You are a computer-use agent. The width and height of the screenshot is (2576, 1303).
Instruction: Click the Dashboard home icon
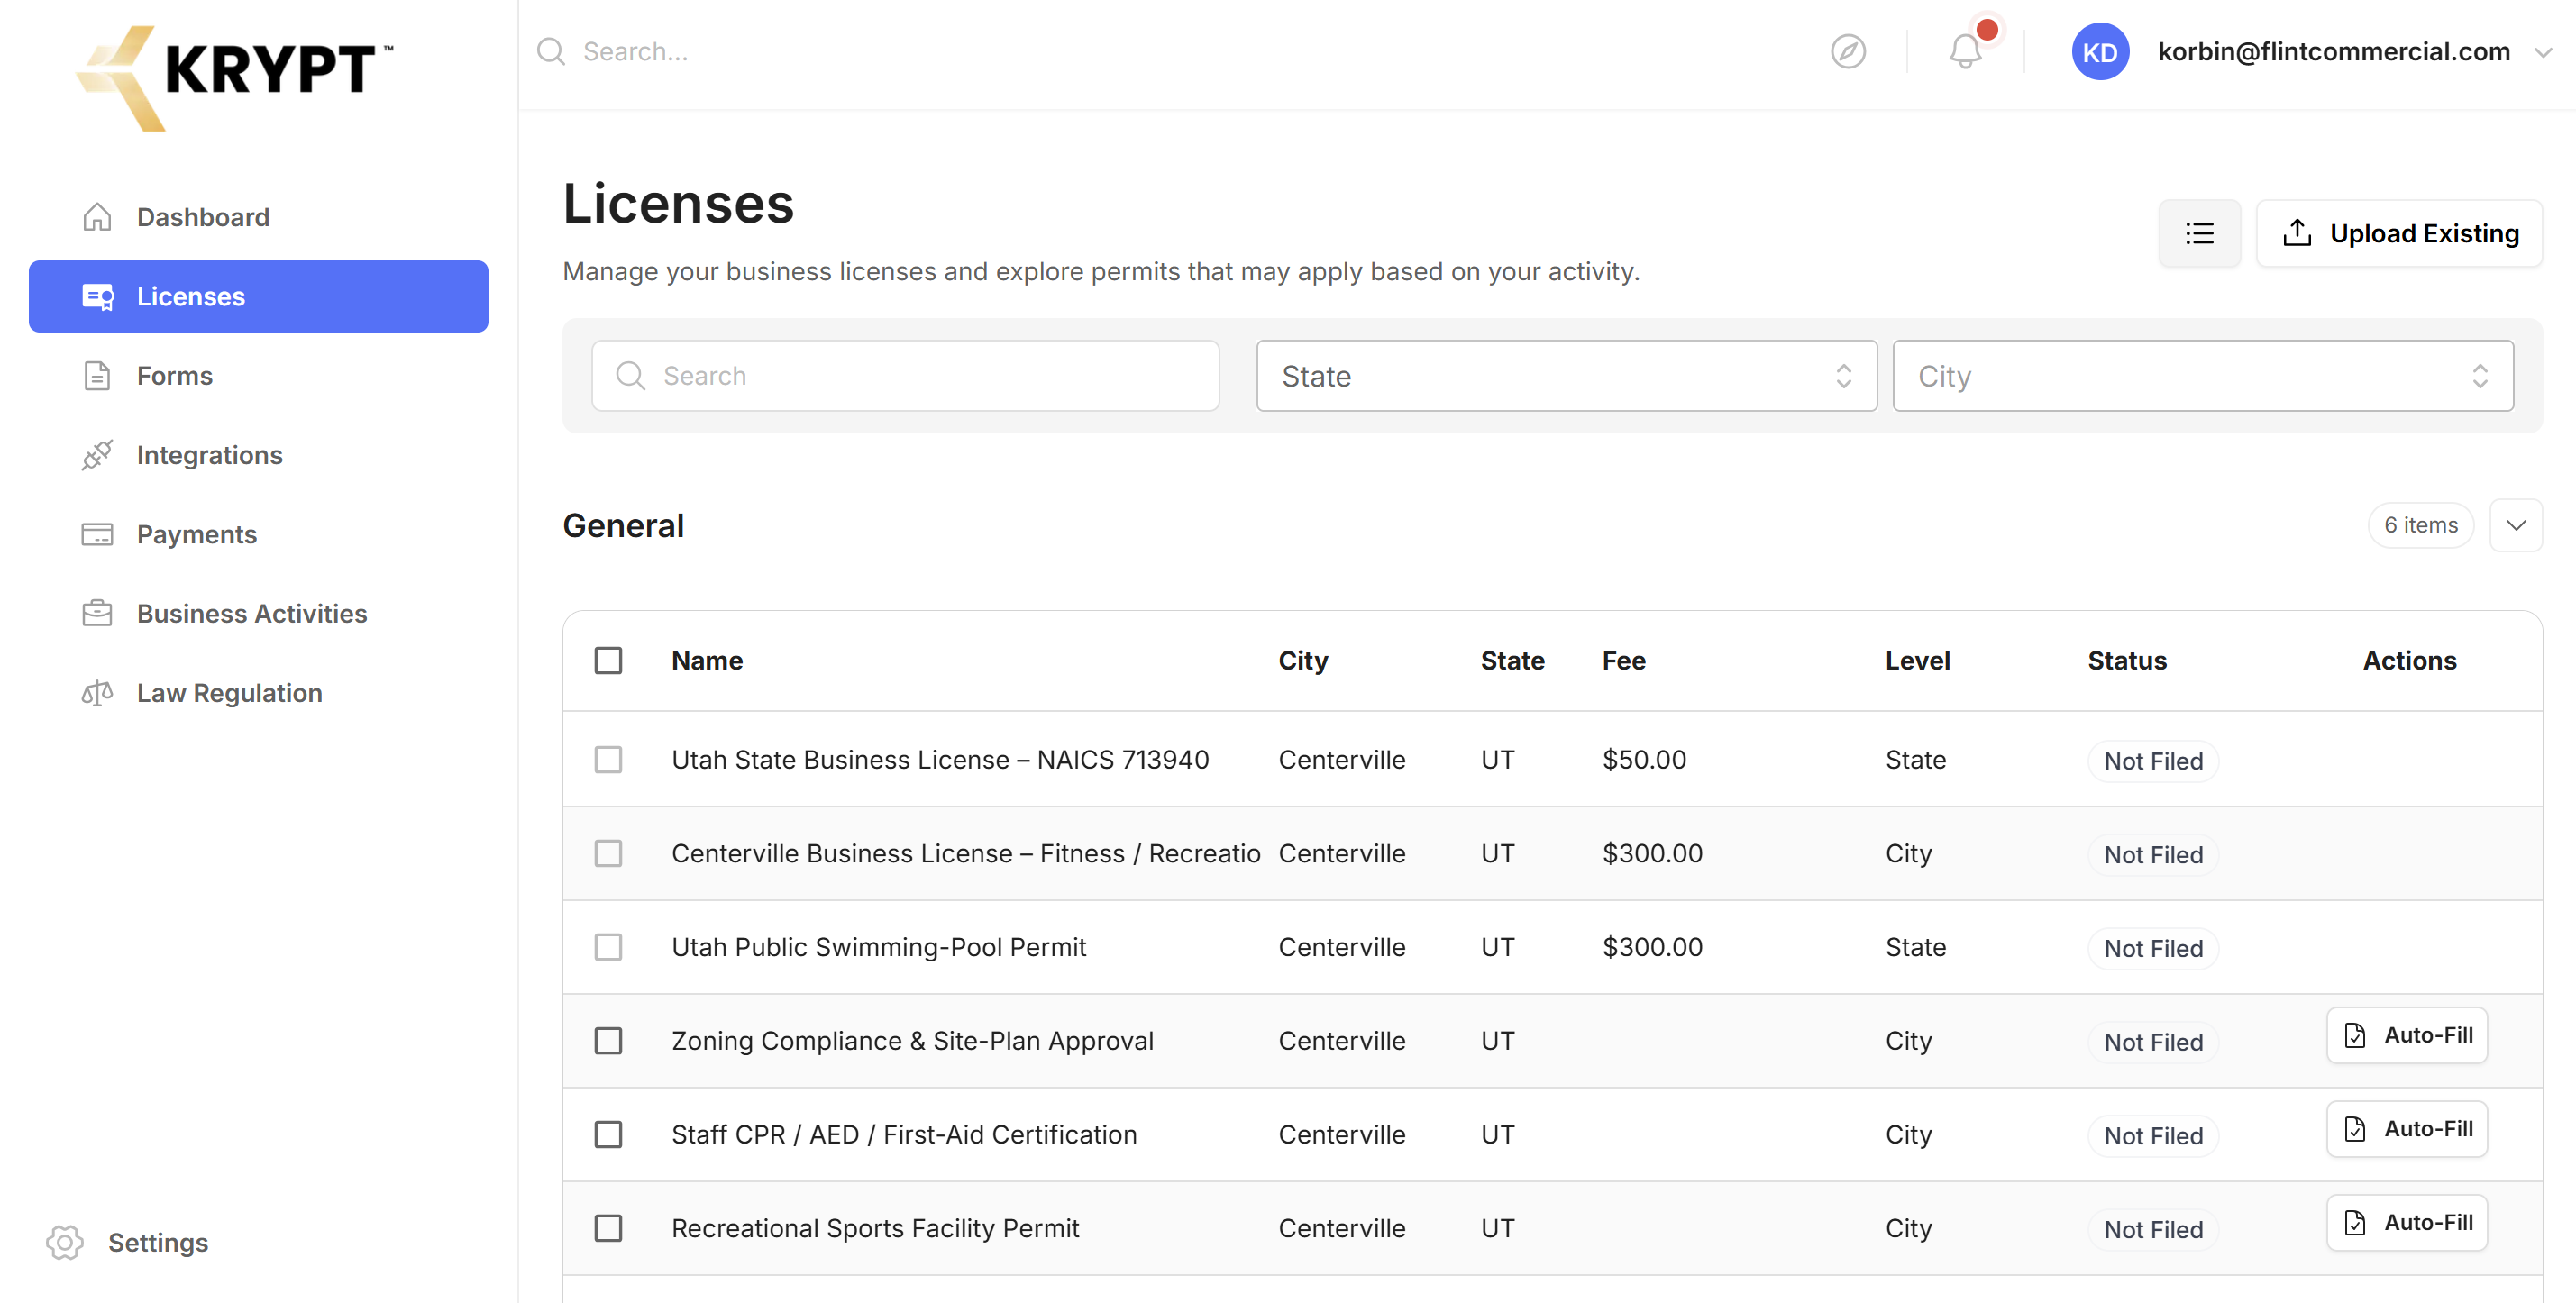click(x=97, y=217)
